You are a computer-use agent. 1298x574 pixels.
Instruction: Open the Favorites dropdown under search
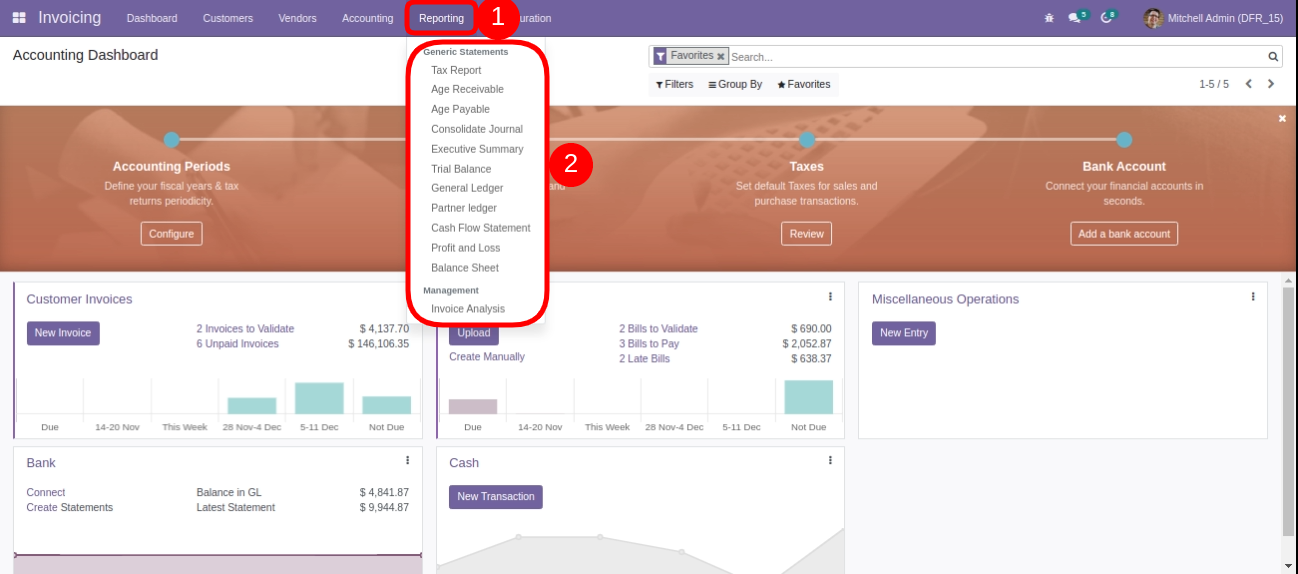804,84
